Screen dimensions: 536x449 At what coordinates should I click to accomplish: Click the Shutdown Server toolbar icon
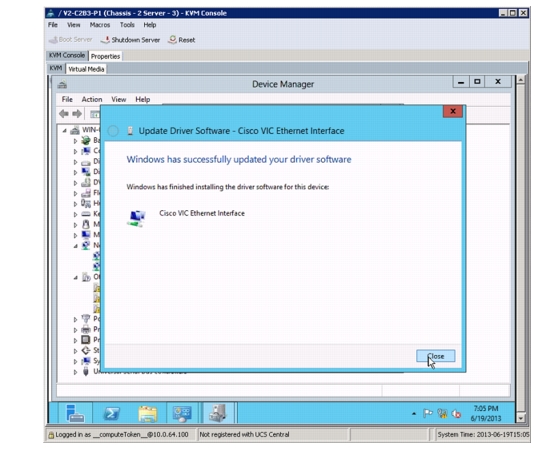tap(106, 40)
